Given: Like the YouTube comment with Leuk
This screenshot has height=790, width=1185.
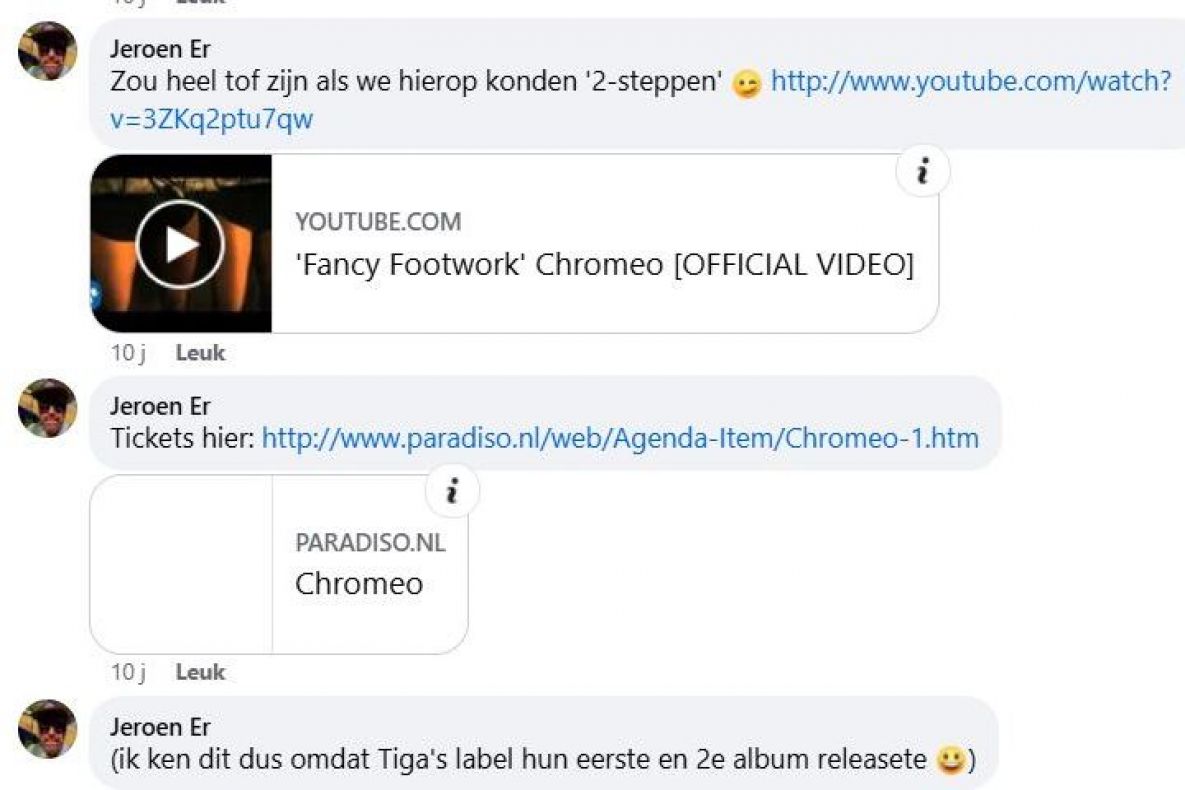Looking at the screenshot, I should coord(200,352).
